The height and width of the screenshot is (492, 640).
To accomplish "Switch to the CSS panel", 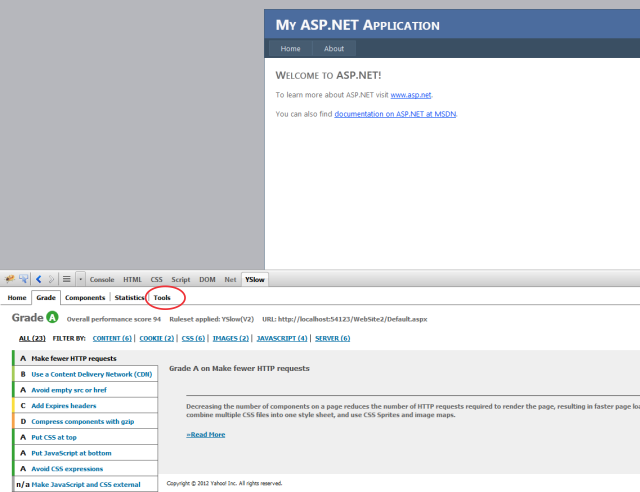I will [x=156, y=280].
